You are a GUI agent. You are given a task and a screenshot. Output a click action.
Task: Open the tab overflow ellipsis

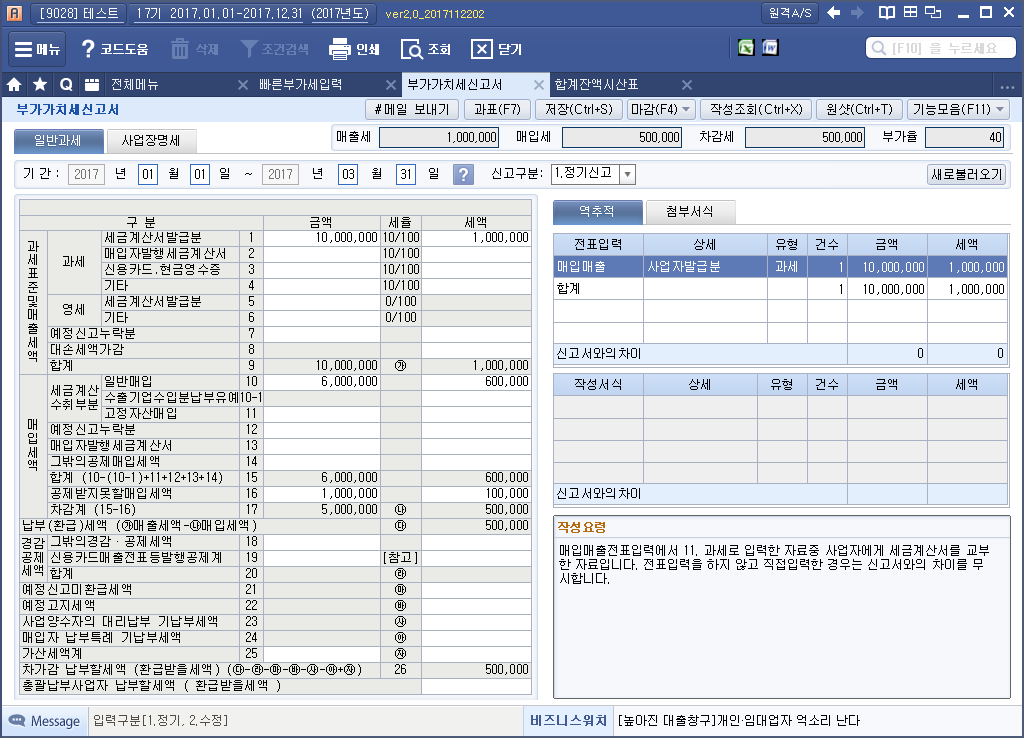[1007, 86]
